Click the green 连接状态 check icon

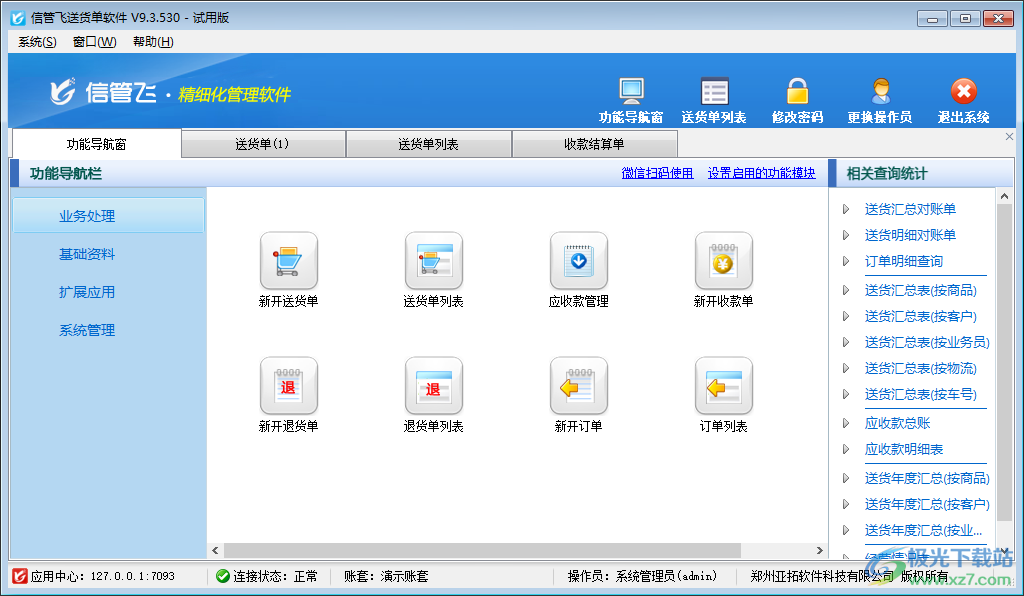tap(223, 576)
